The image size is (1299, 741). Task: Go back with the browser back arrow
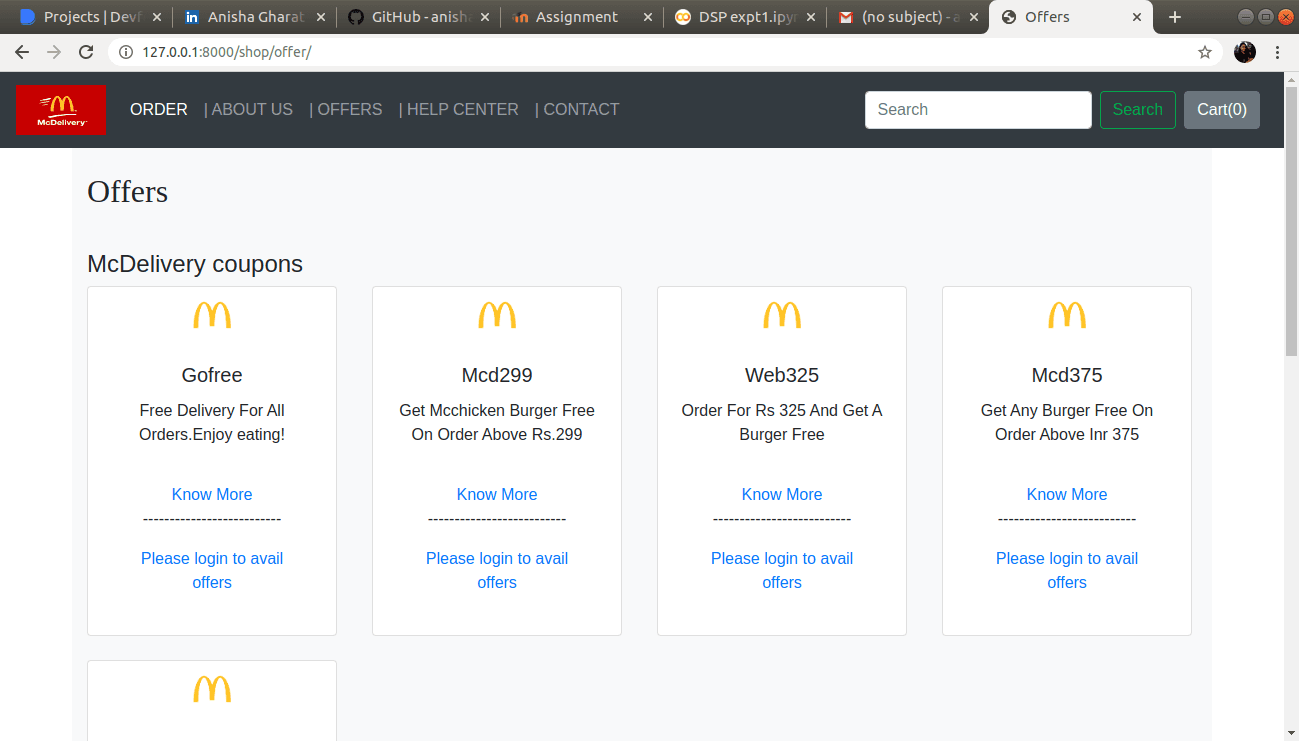[x=22, y=52]
